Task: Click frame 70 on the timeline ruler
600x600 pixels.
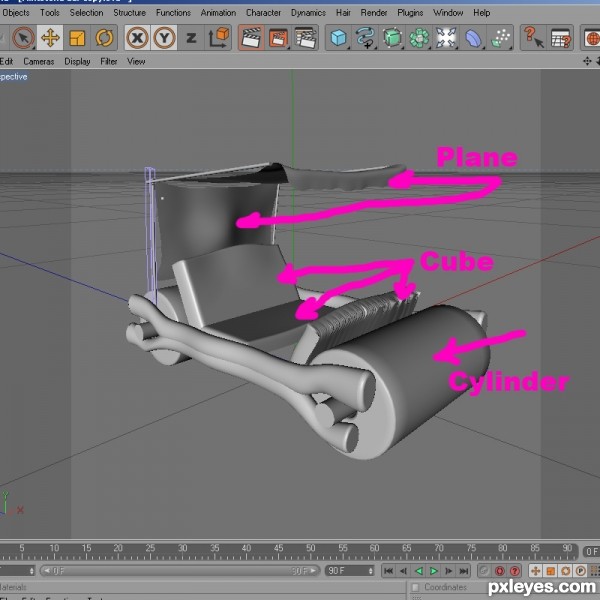Action: pyautogui.click(x=439, y=548)
